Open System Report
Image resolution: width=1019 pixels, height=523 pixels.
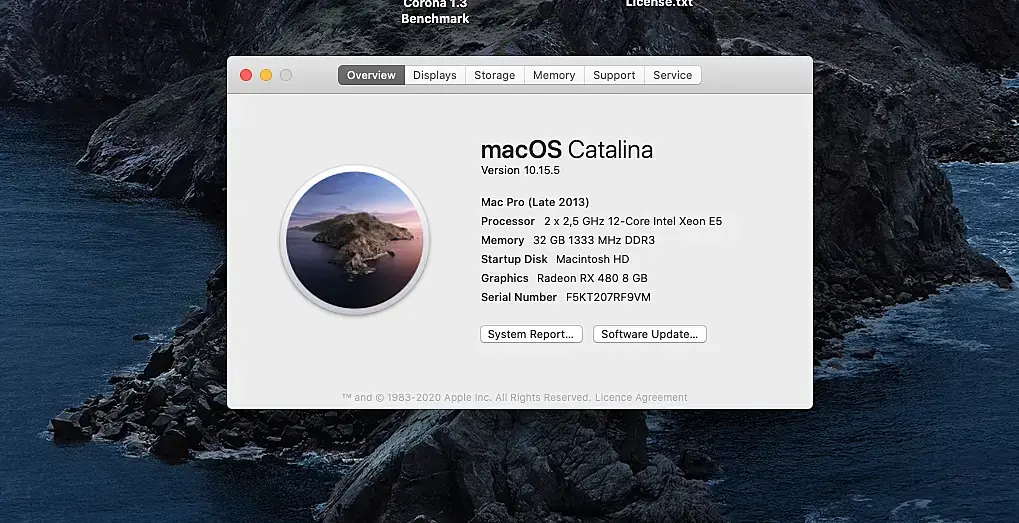[531, 334]
